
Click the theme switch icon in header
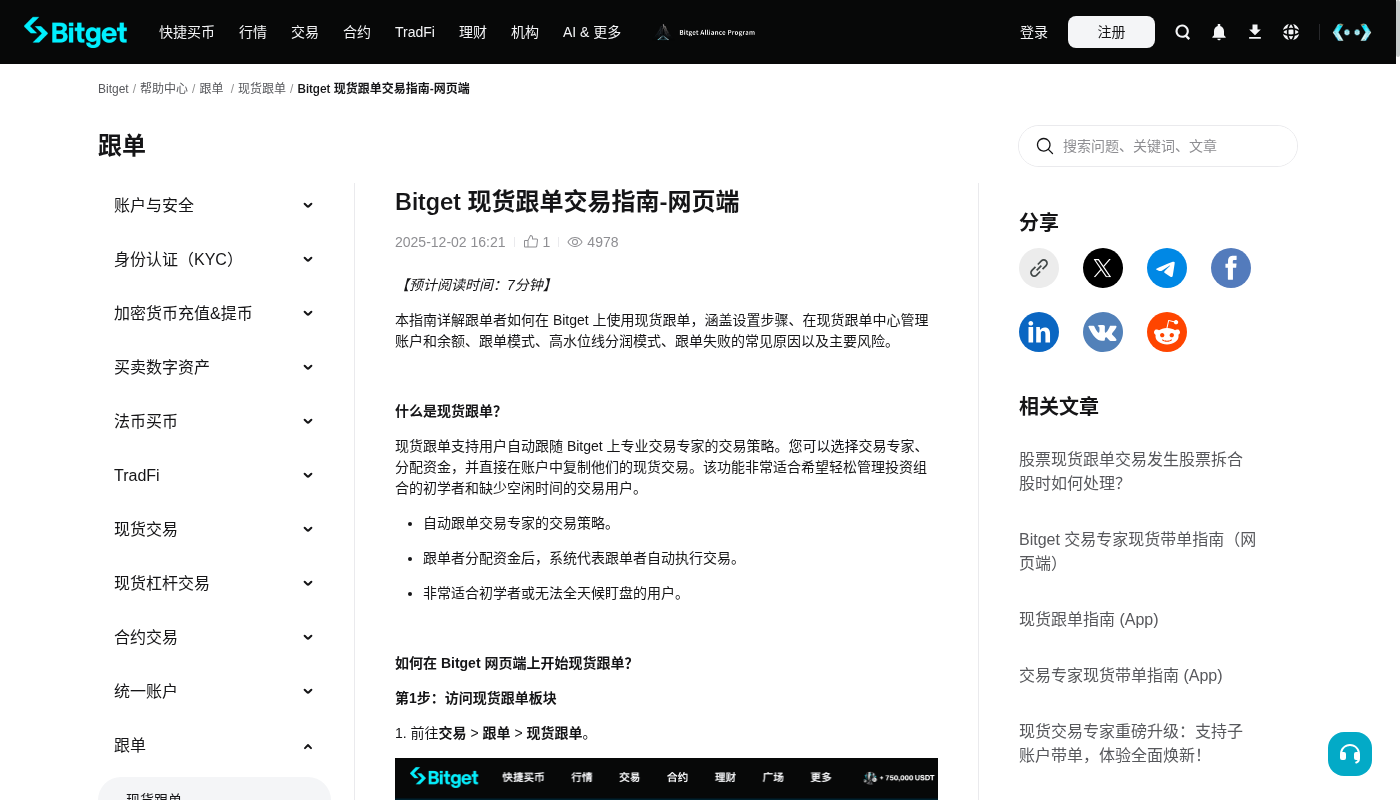click(1352, 32)
